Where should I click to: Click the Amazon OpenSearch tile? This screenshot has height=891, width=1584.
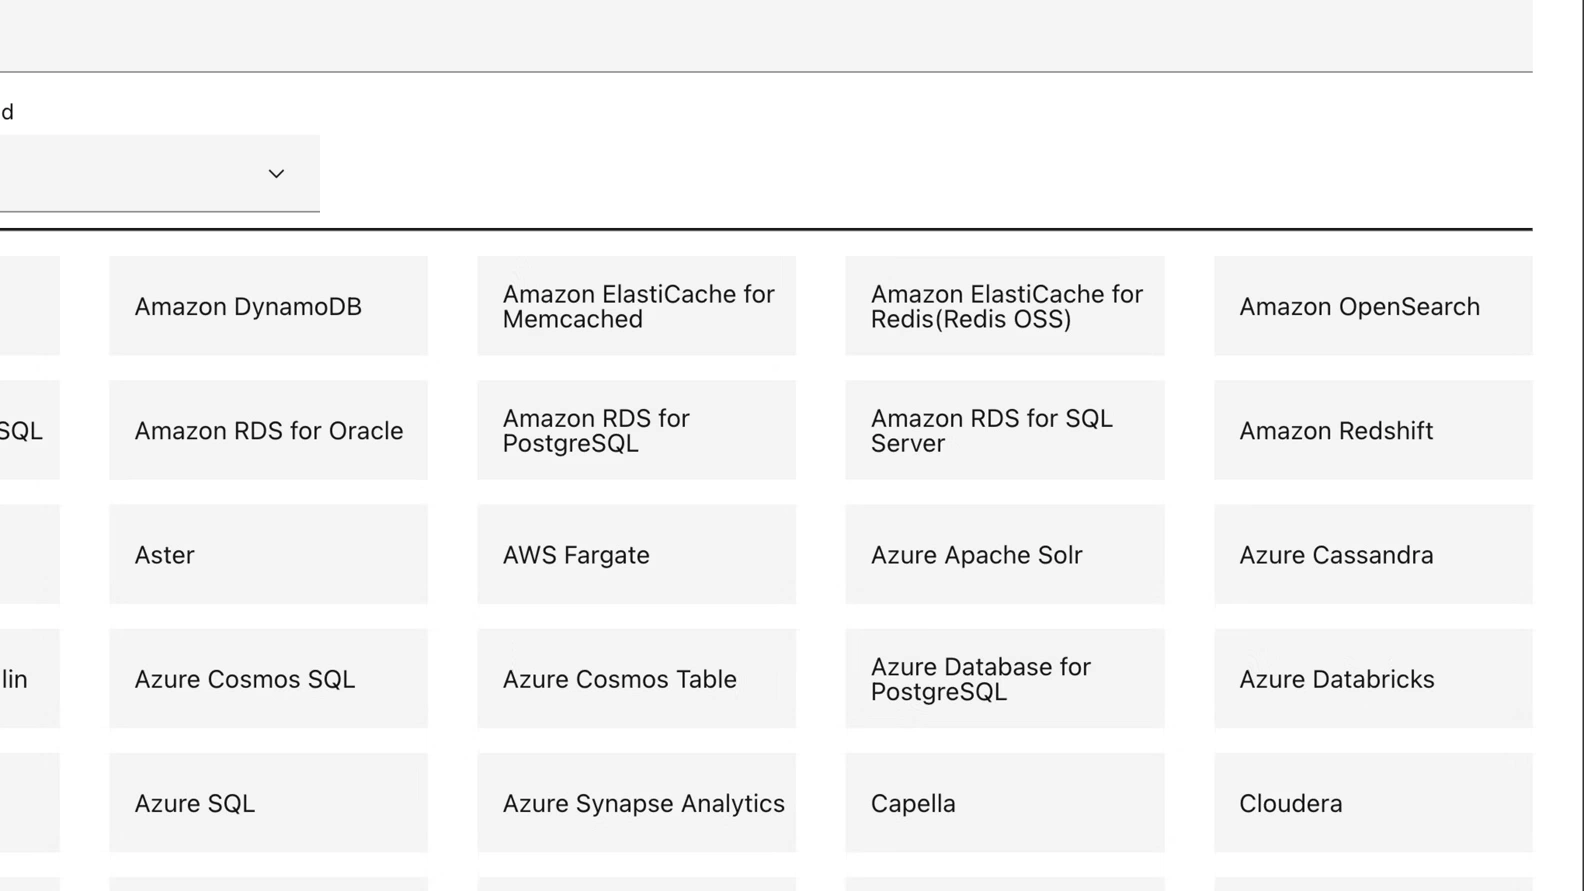coord(1372,306)
